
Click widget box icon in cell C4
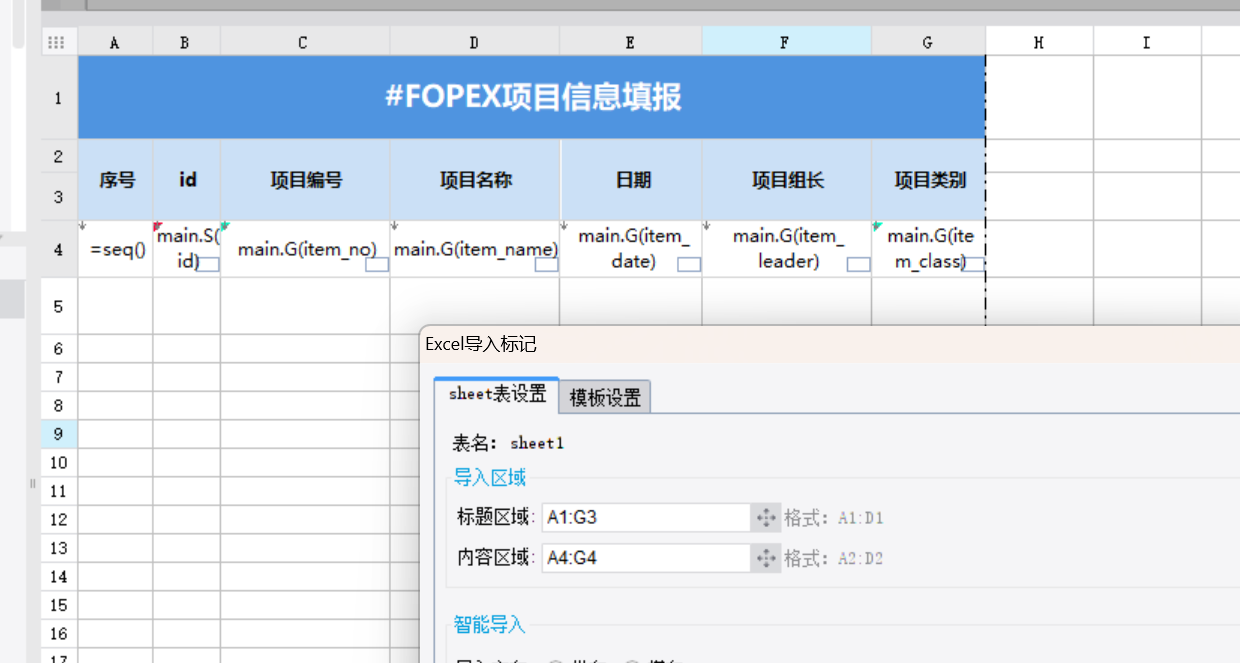click(x=377, y=265)
